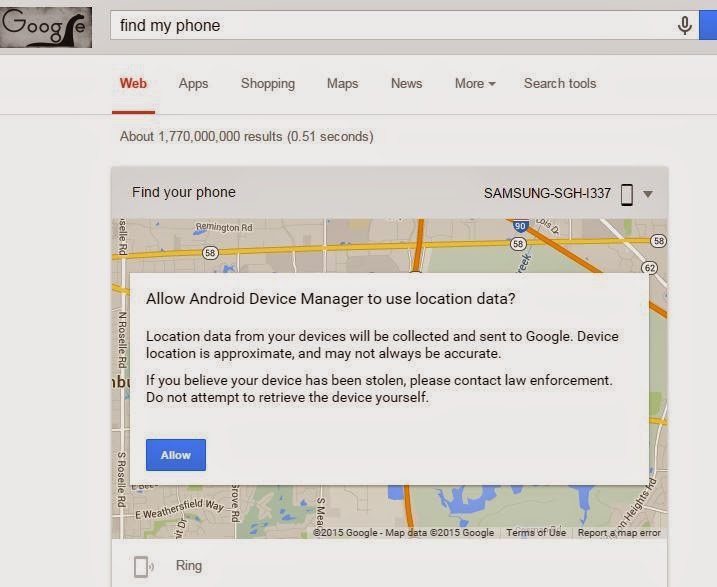Click the phone device icon beside SAMSUNG-SGH-I337
The width and height of the screenshot is (717, 587).
pyautogui.click(x=627, y=194)
